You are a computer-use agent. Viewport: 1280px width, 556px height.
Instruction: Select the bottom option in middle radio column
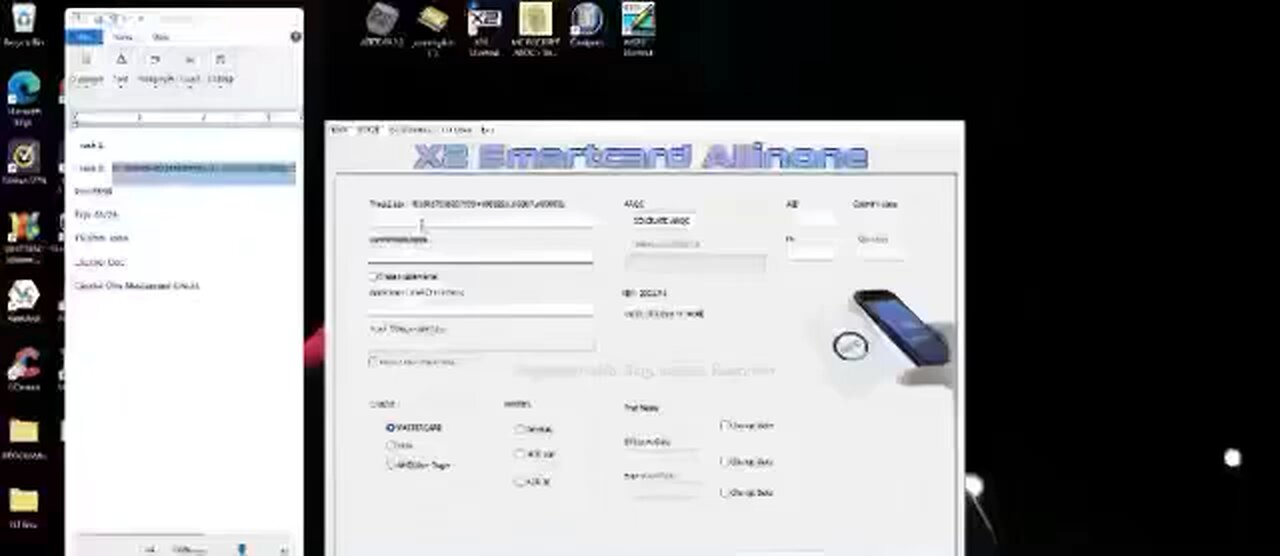point(520,481)
